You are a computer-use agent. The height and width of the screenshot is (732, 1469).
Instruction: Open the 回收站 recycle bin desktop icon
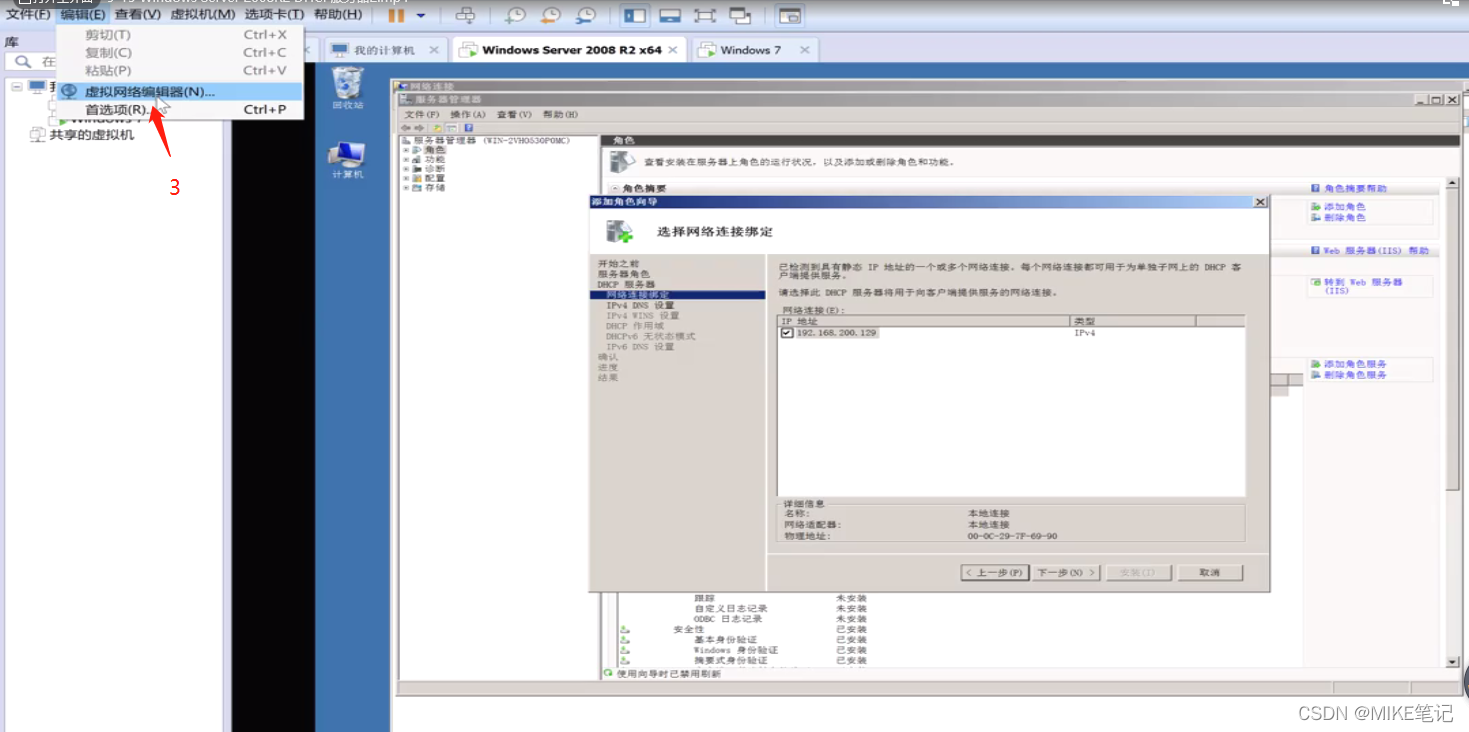(347, 88)
